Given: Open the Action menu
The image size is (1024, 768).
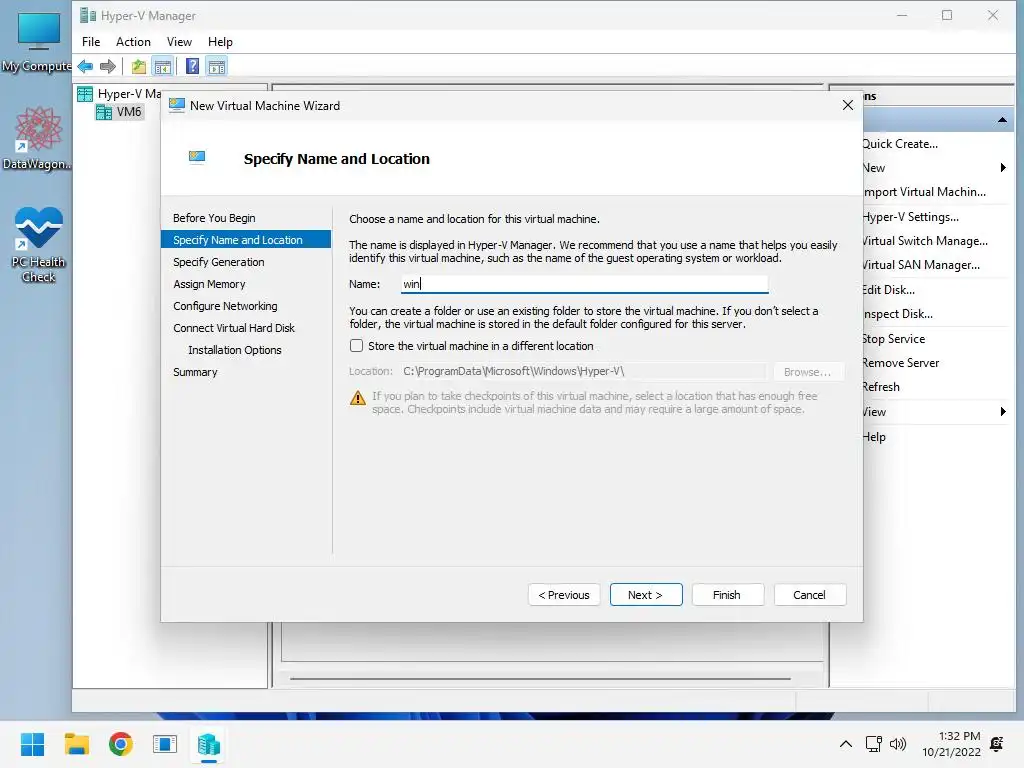Looking at the screenshot, I should [133, 42].
